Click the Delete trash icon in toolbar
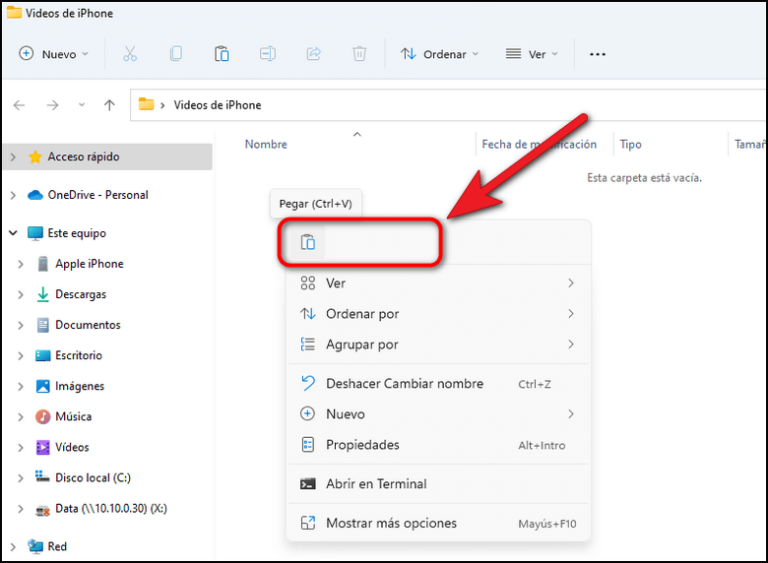This screenshot has width=768, height=563. 360,54
